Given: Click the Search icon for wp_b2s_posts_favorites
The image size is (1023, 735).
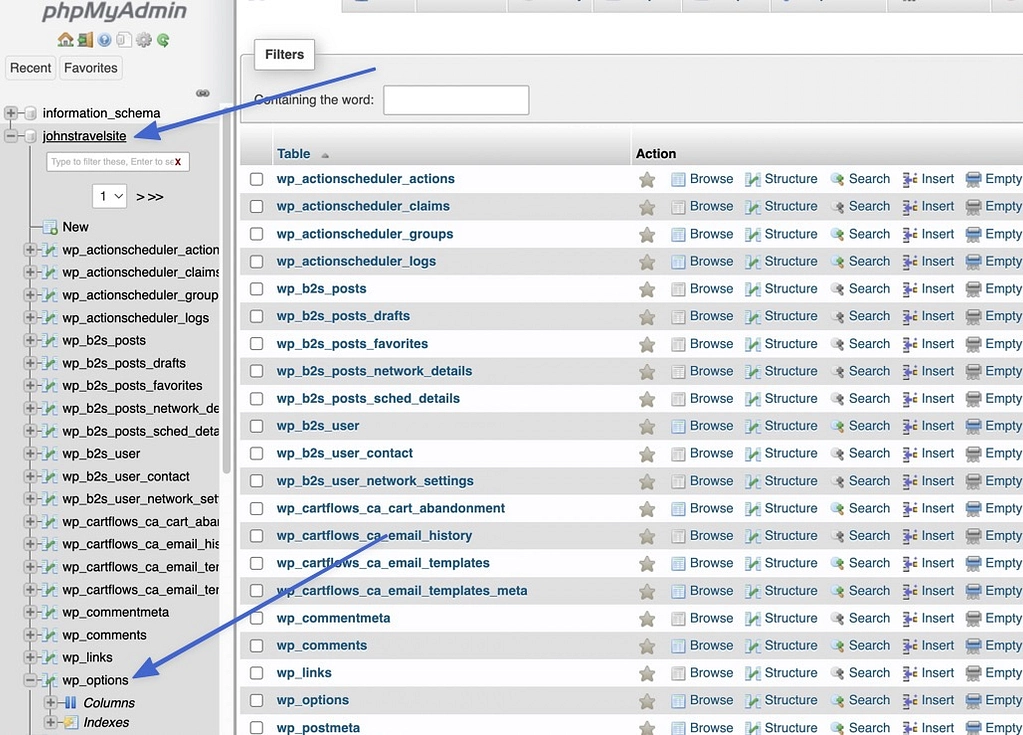Looking at the screenshot, I should pos(838,344).
